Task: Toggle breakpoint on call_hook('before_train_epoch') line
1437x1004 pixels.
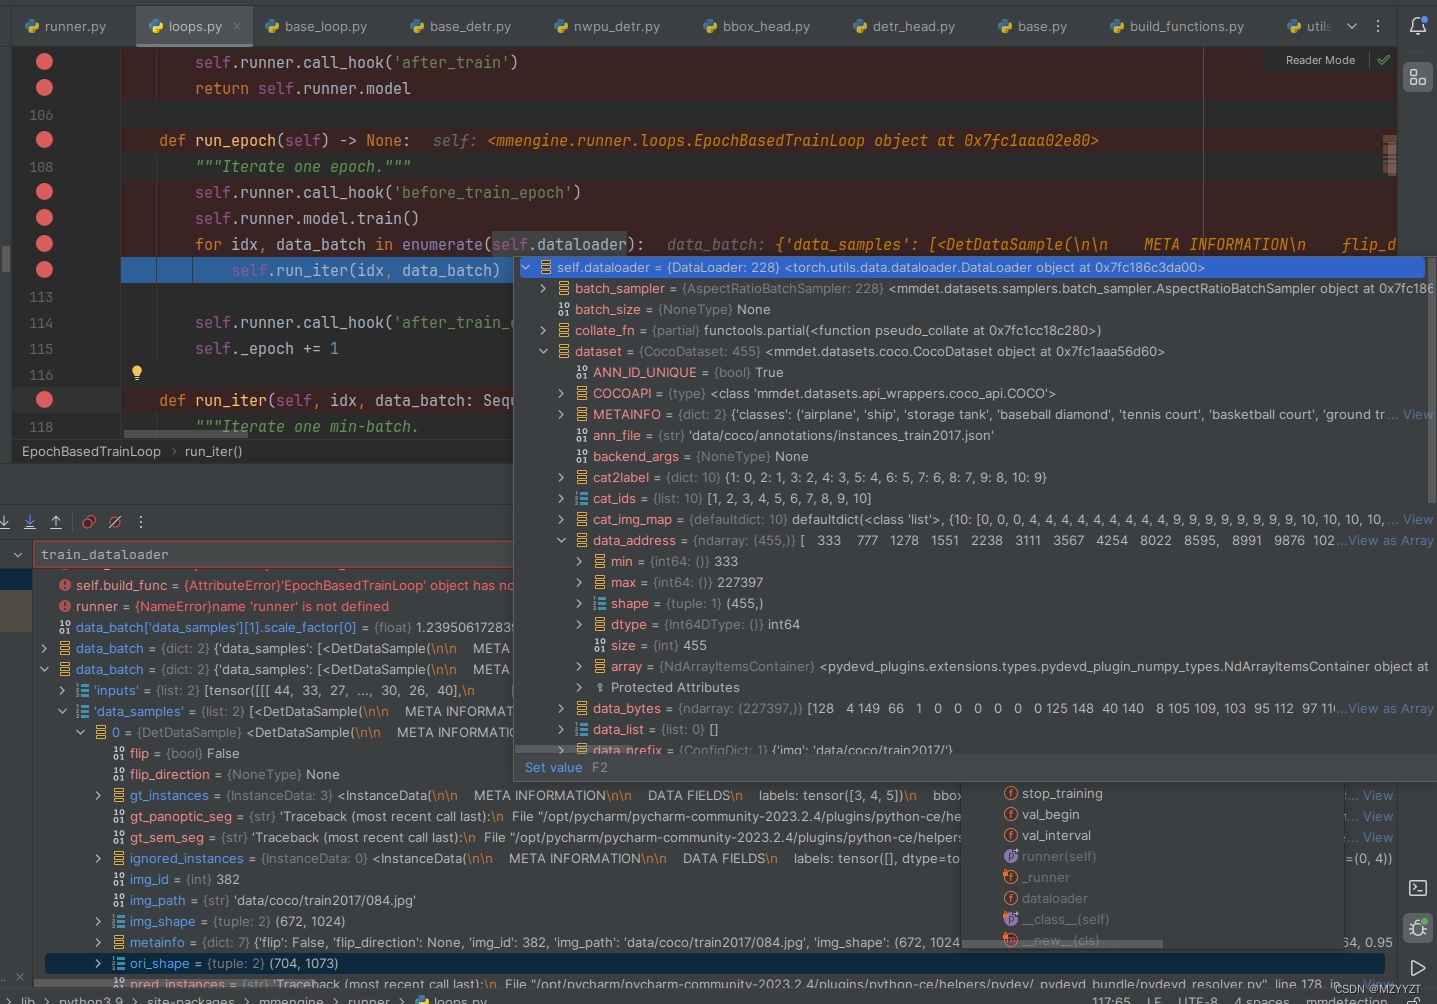Action: coord(44,192)
